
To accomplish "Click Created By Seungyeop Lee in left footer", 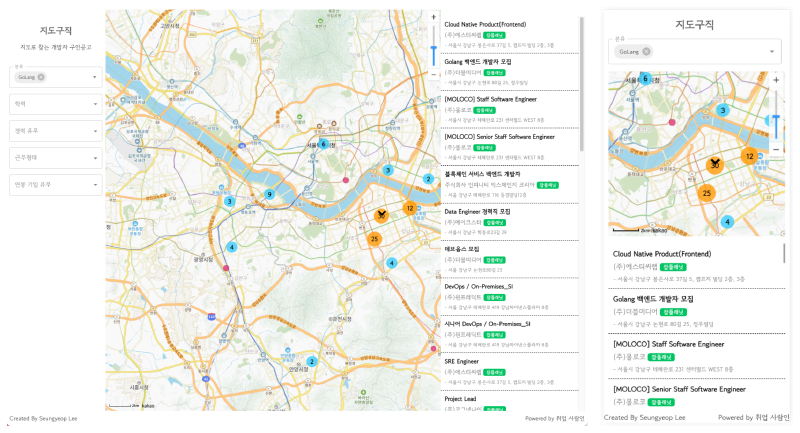I will tap(43, 418).
